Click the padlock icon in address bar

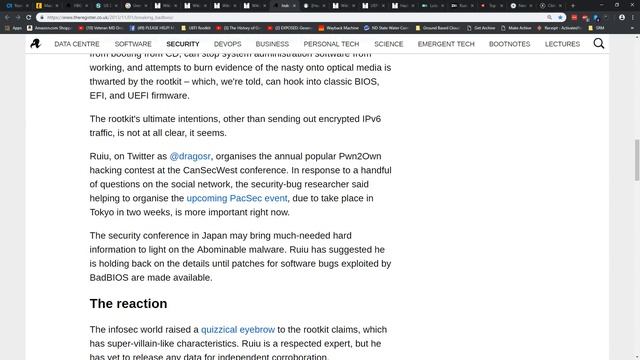pyautogui.click(x=42, y=18)
